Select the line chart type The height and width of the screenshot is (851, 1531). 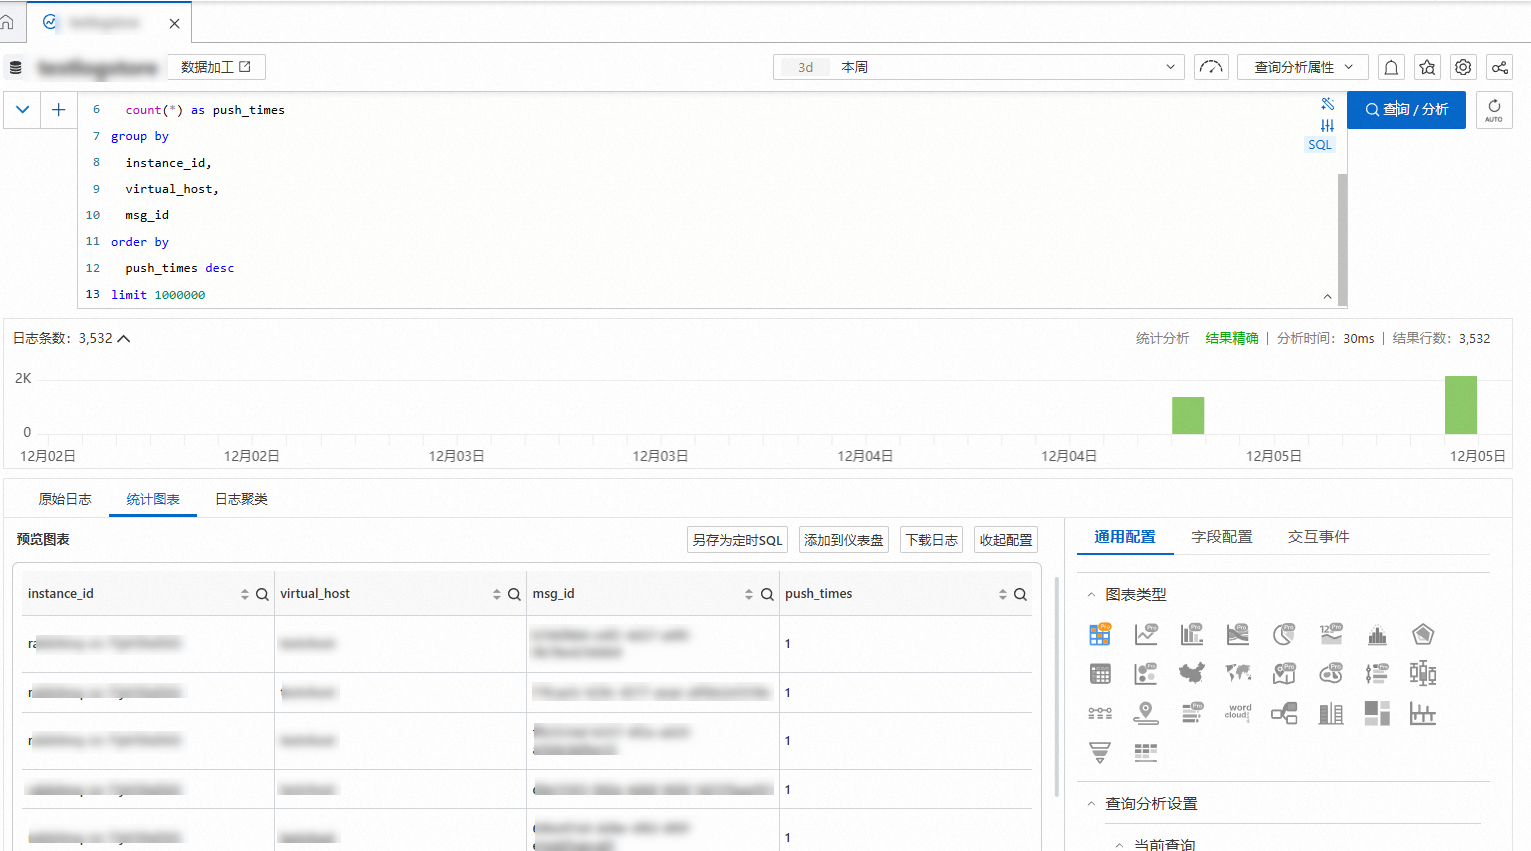pos(1146,634)
